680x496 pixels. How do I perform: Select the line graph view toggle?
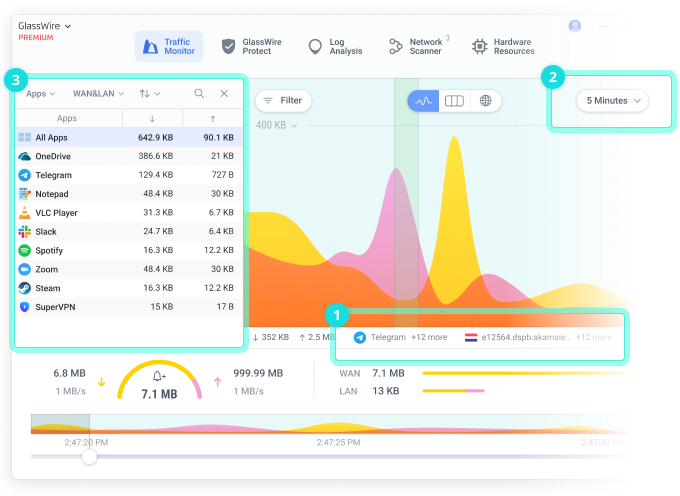[x=423, y=101]
